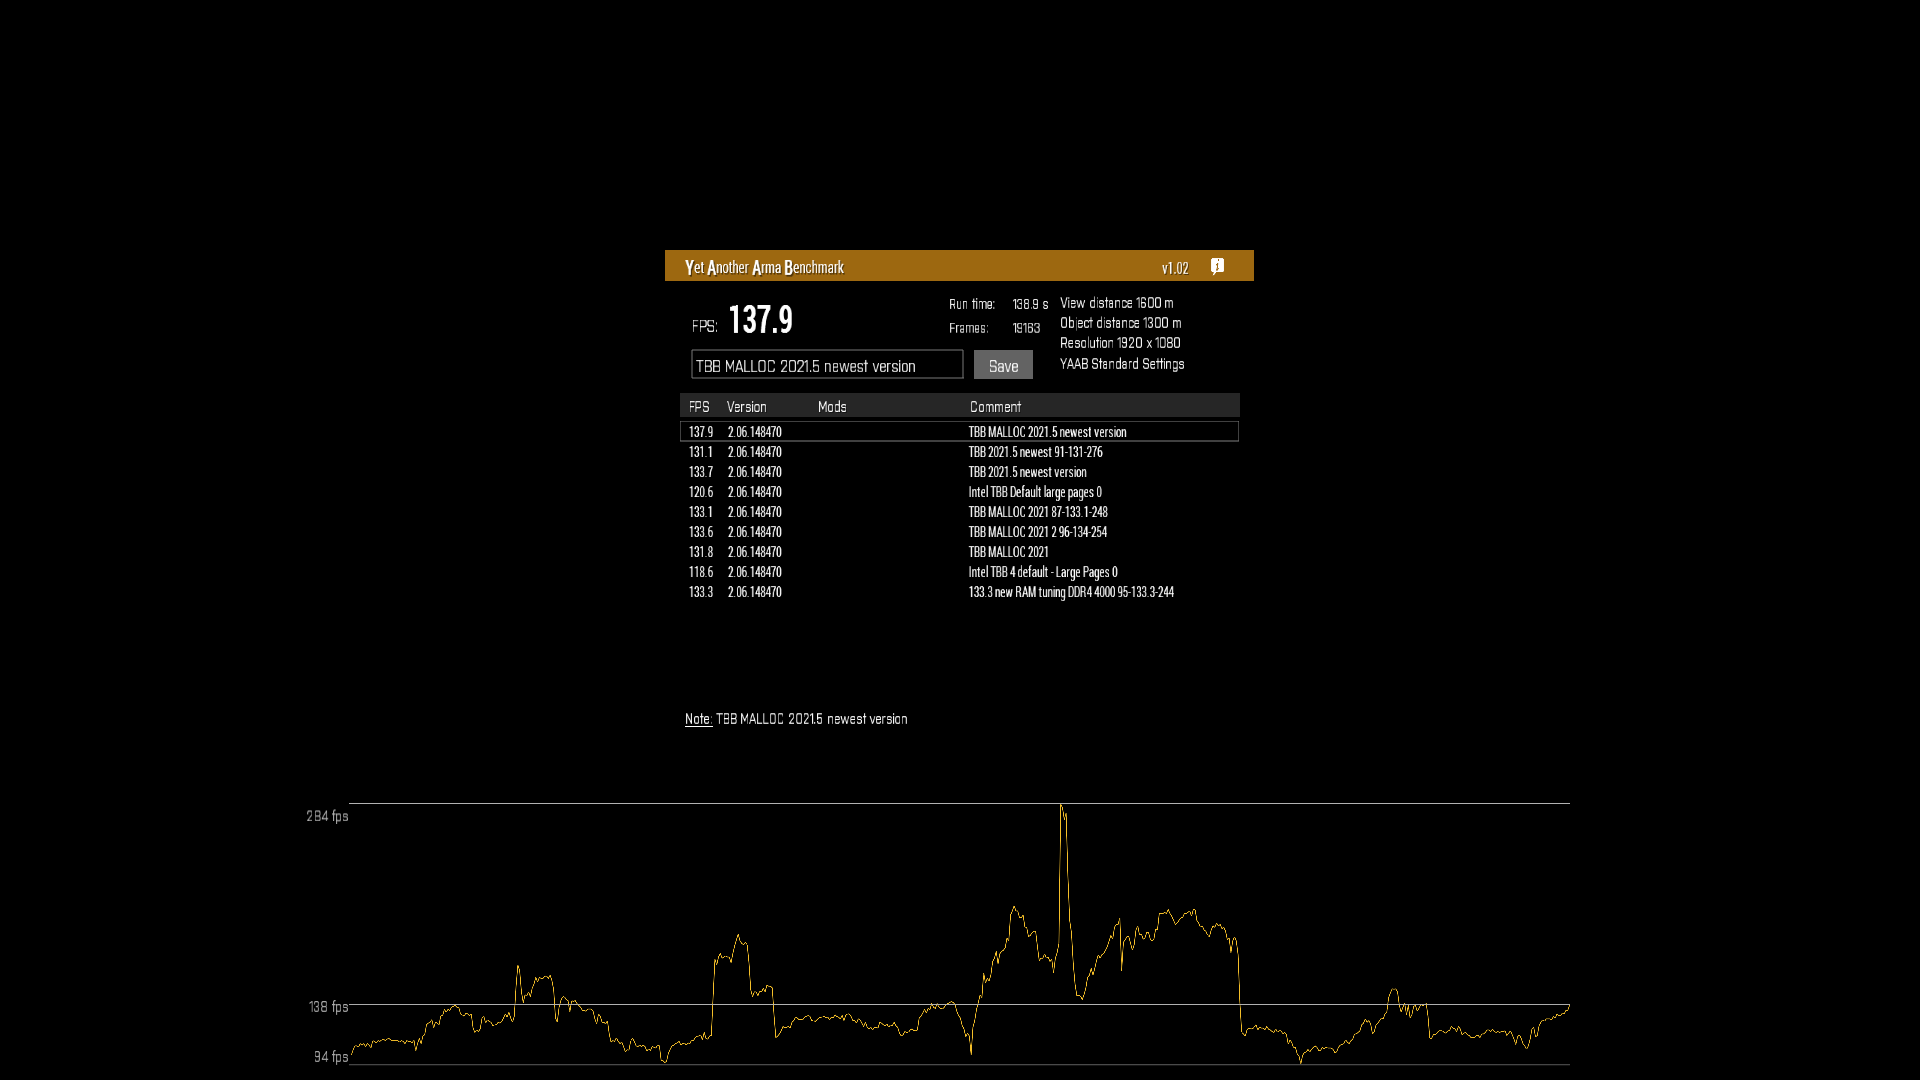Click the v1.02 version label
Viewport: 1920px width, 1080px height.
tap(1175, 268)
